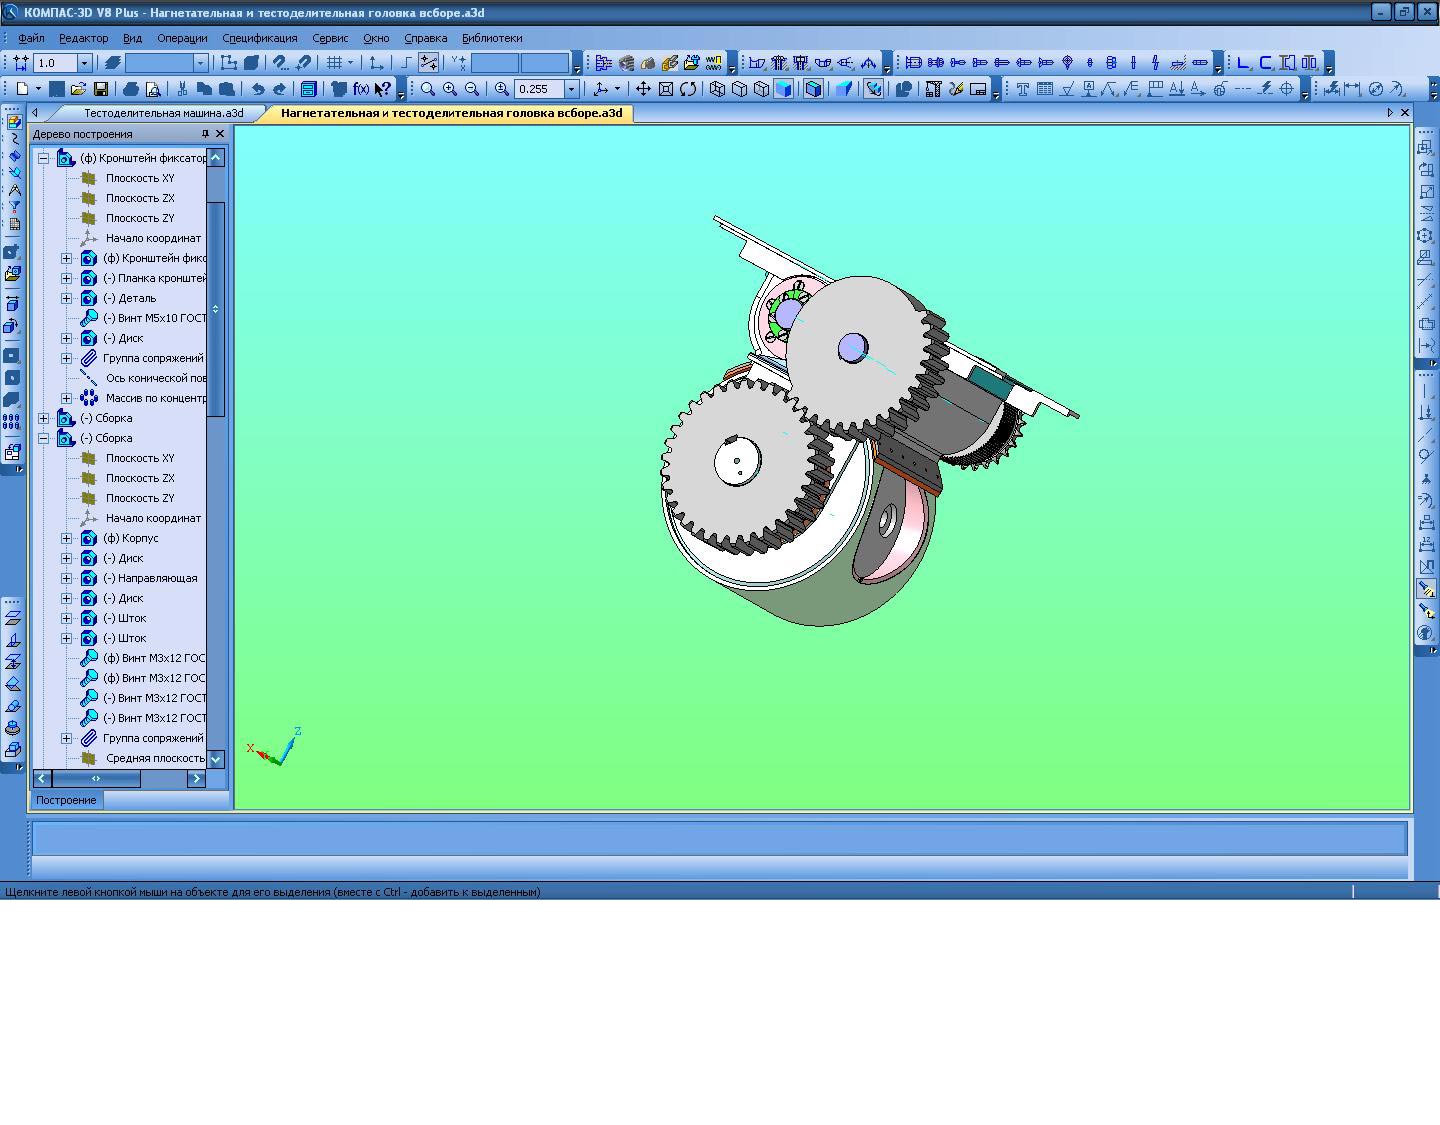1440x1125 pixels.
Task: Click the Построение tab at panel bottom
Action: 66,800
